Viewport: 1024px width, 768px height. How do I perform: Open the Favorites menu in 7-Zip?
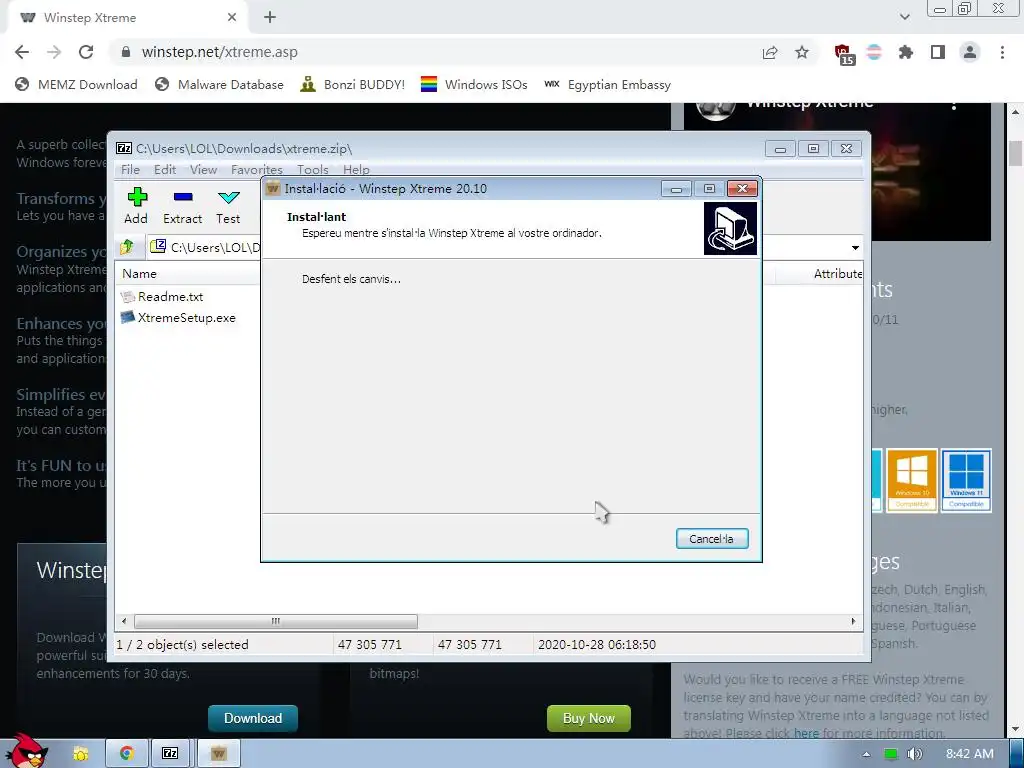pyautogui.click(x=256, y=169)
